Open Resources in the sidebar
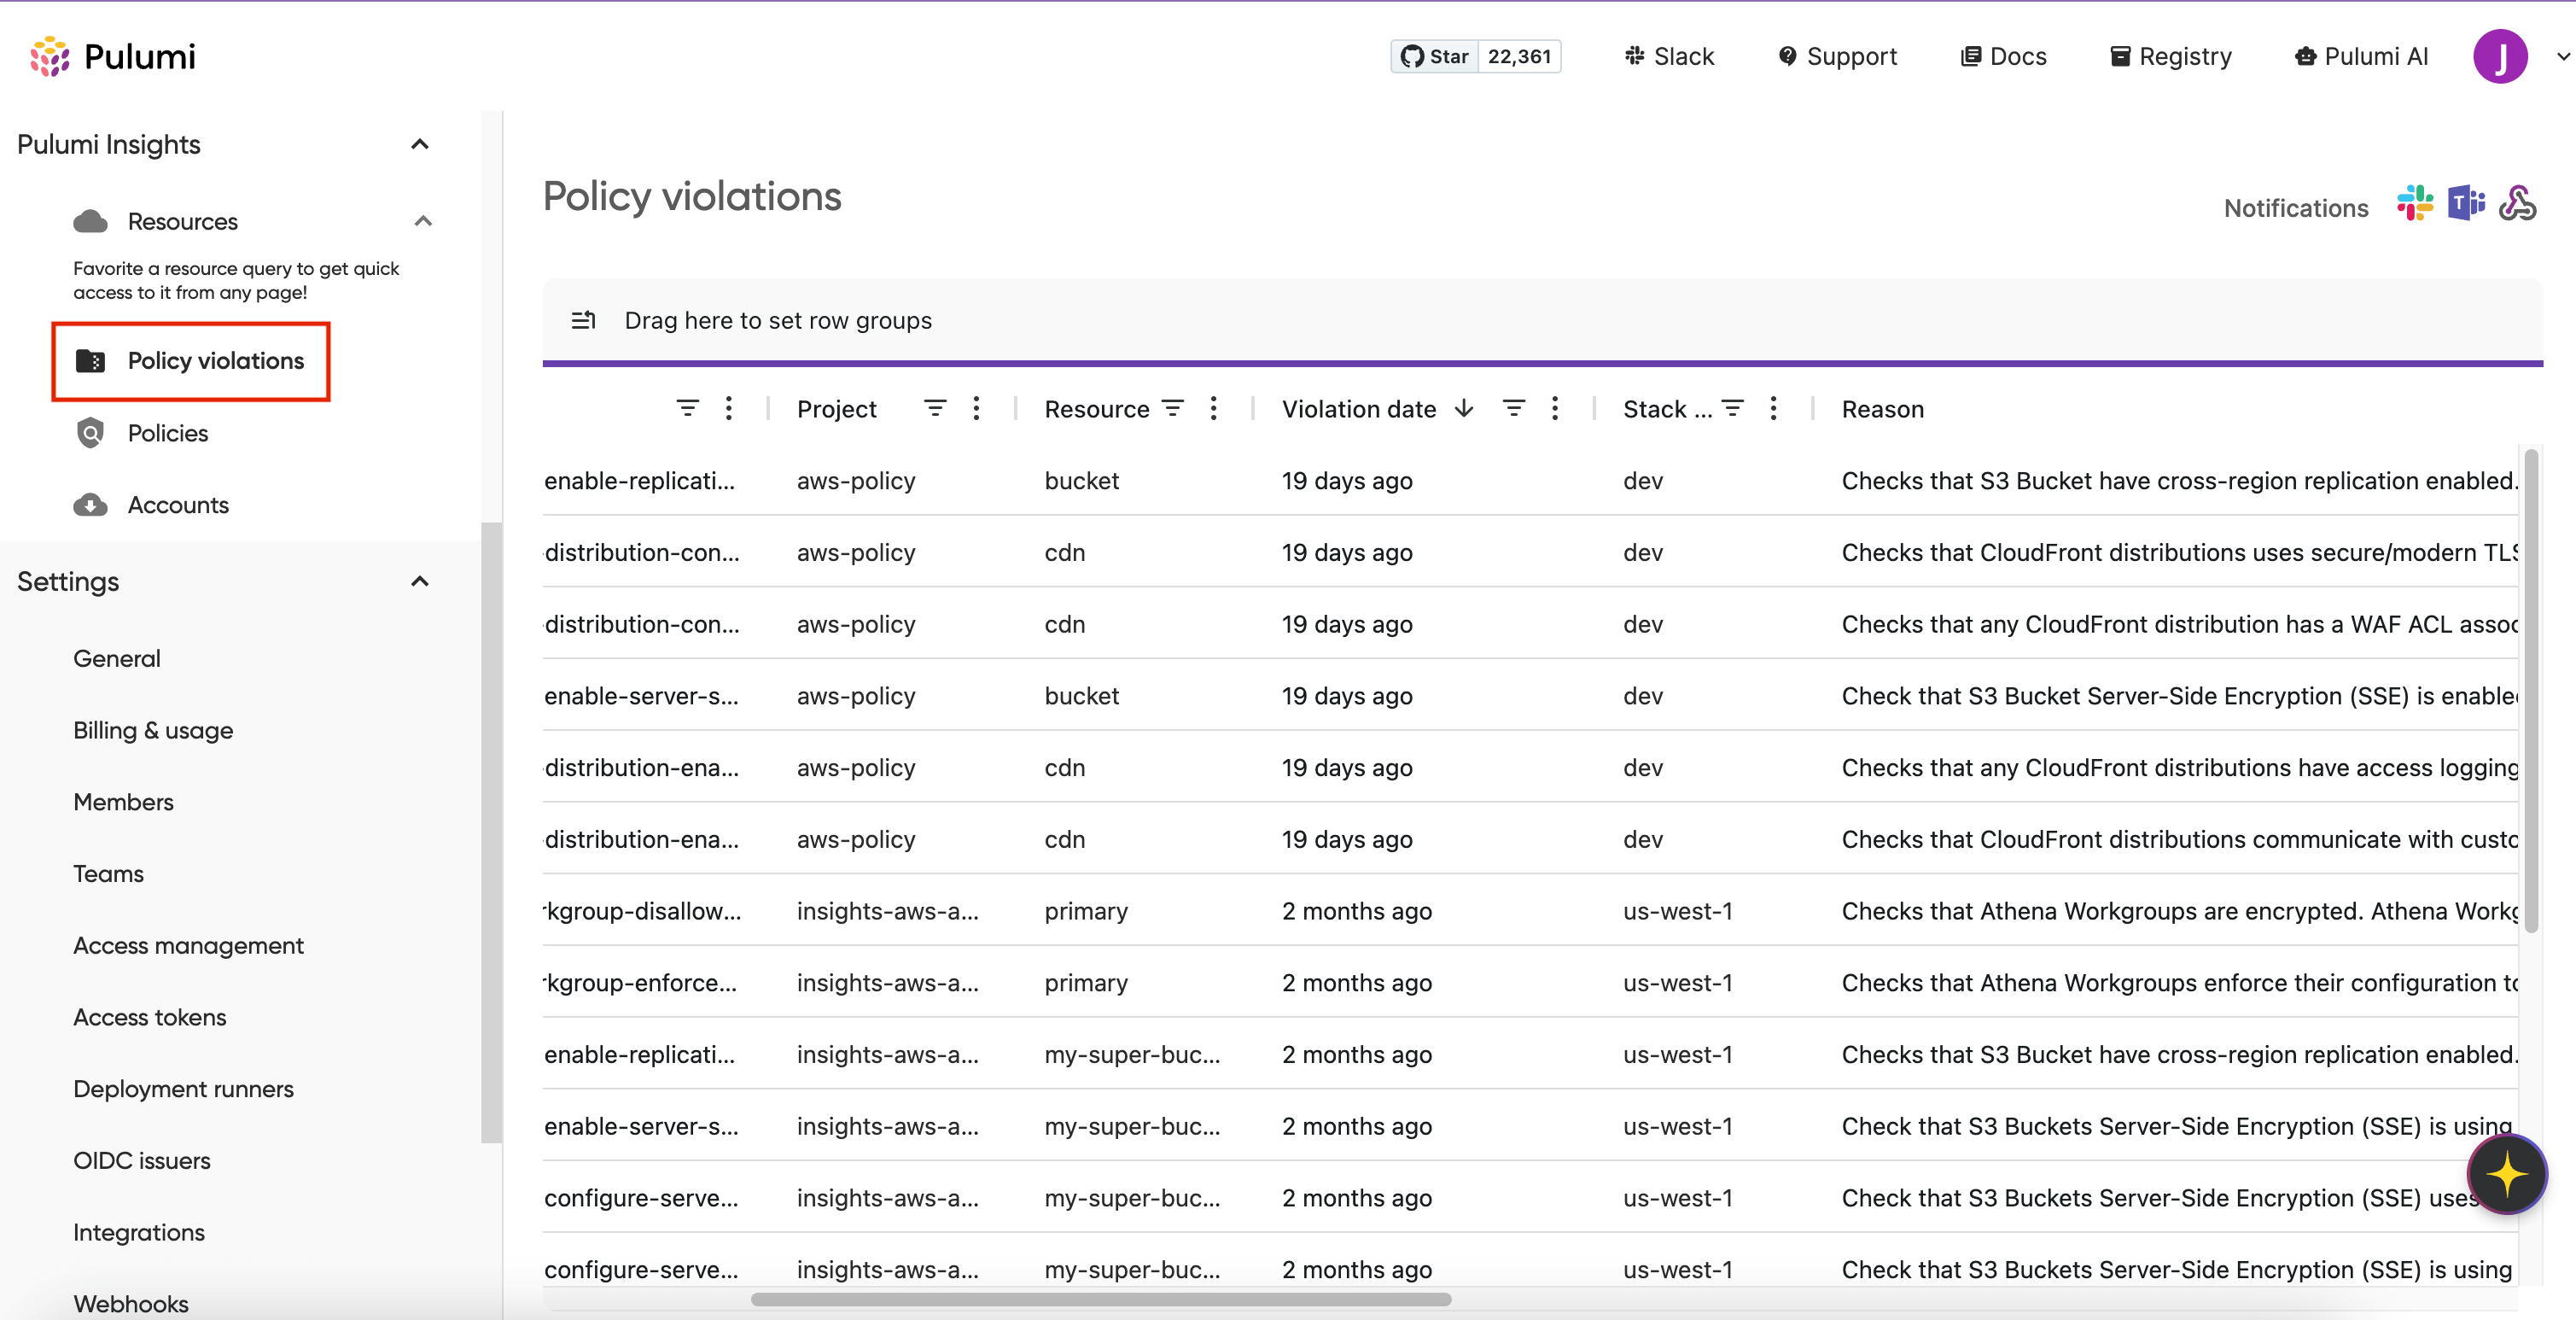This screenshot has height=1320, width=2576. 182,221
